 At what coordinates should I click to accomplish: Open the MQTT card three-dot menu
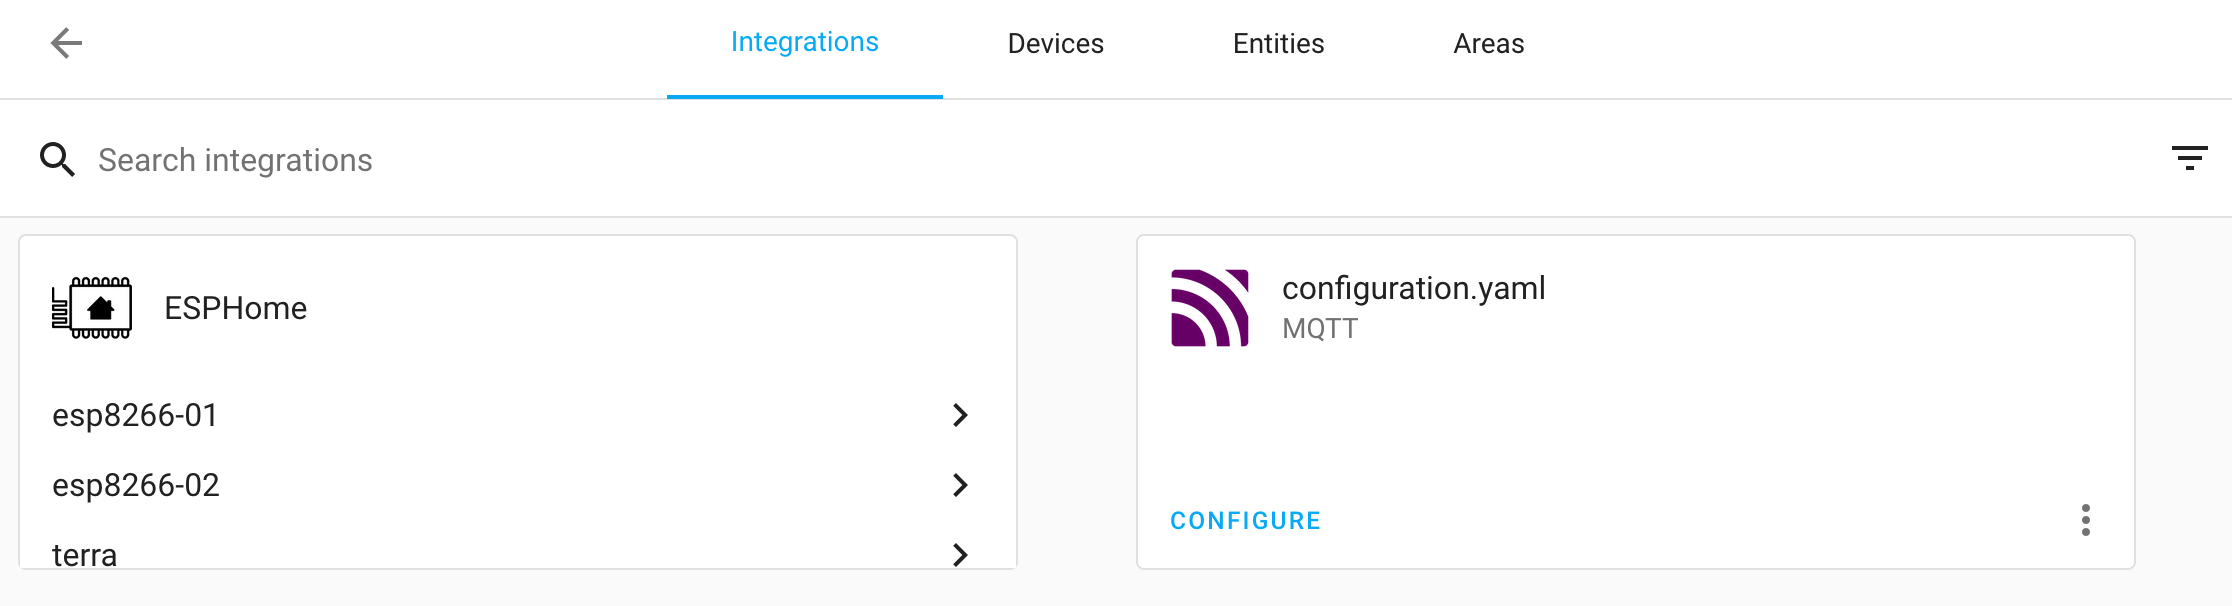click(x=2085, y=520)
